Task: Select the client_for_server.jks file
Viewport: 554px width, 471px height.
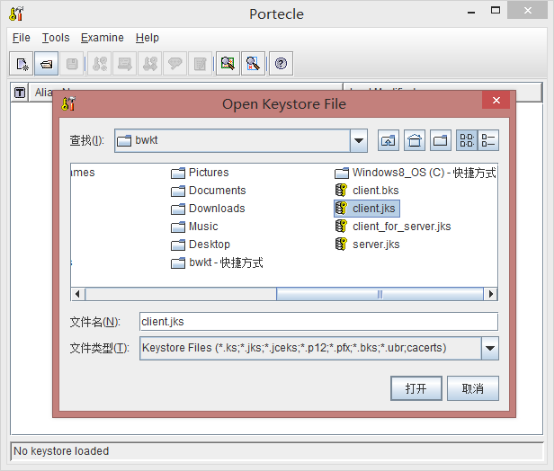Action: [x=393, y=226]
